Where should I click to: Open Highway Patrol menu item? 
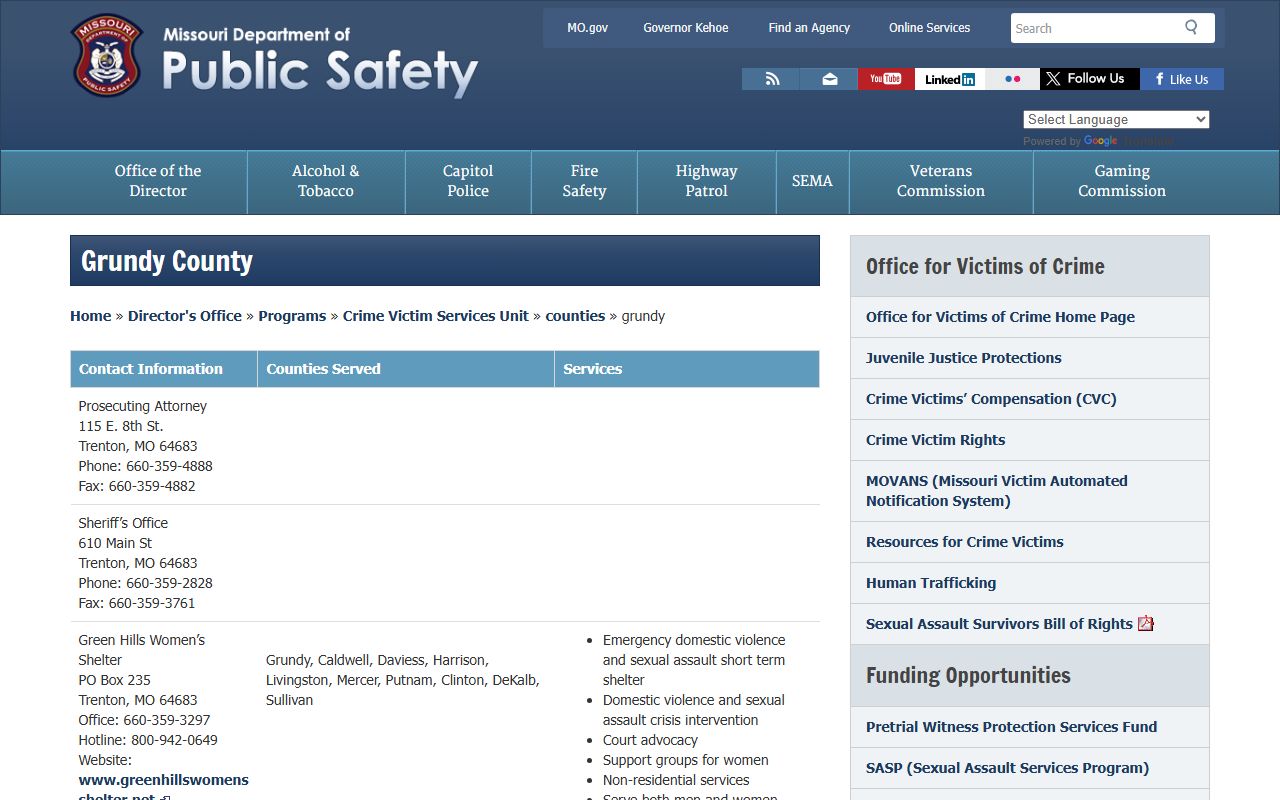[706, 181]
